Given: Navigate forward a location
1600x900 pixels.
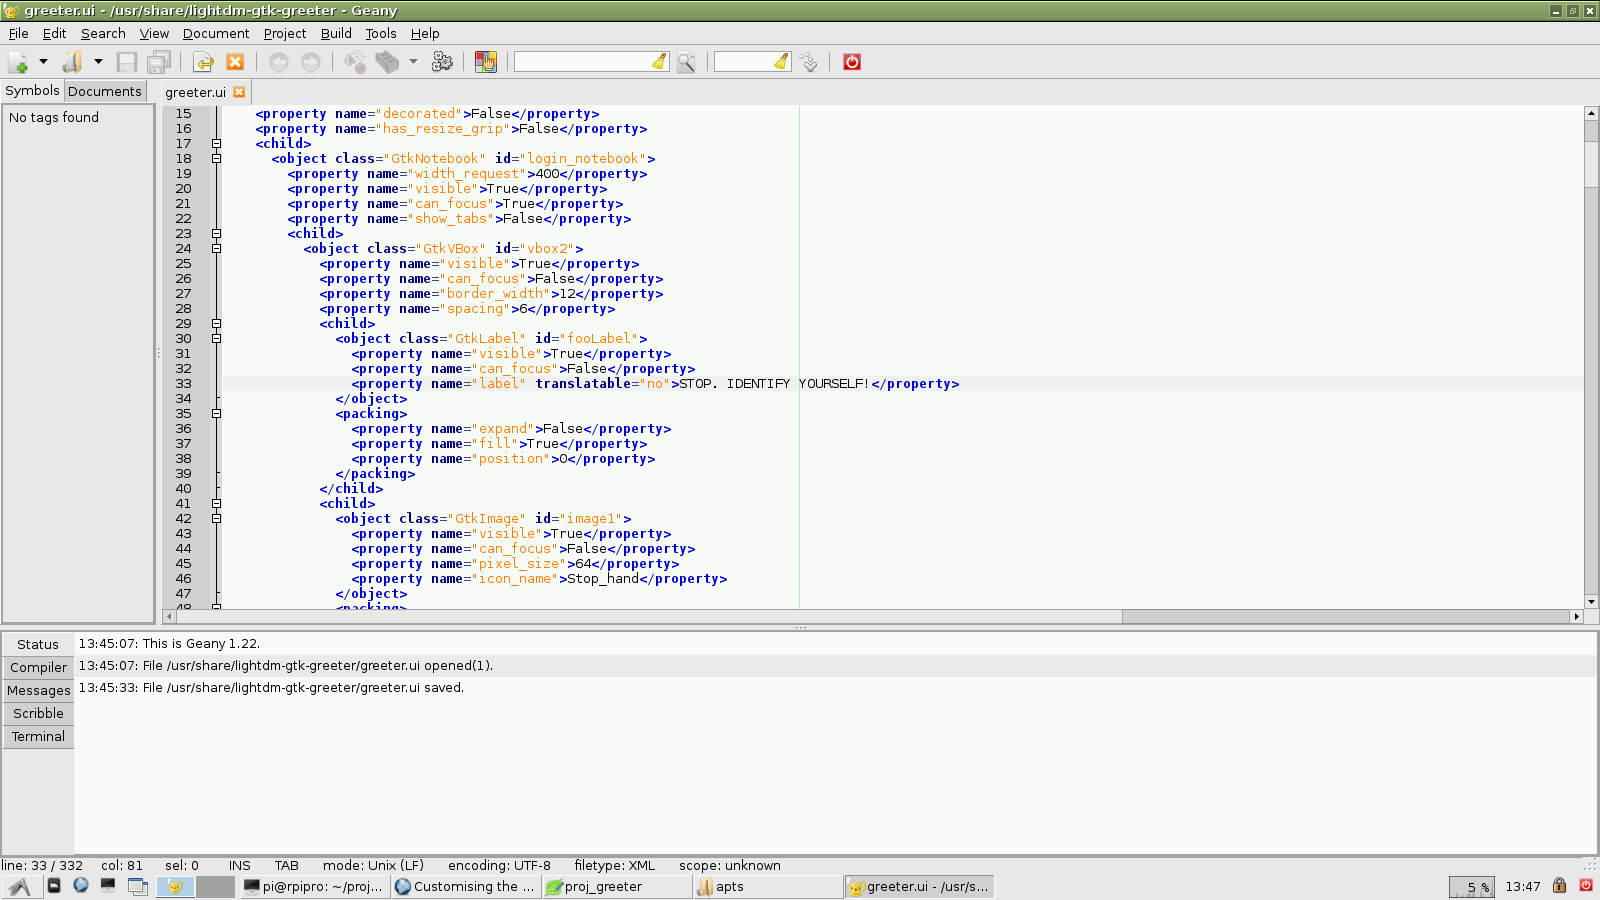Looking at the screenshot, I should (x=311, y=62).
